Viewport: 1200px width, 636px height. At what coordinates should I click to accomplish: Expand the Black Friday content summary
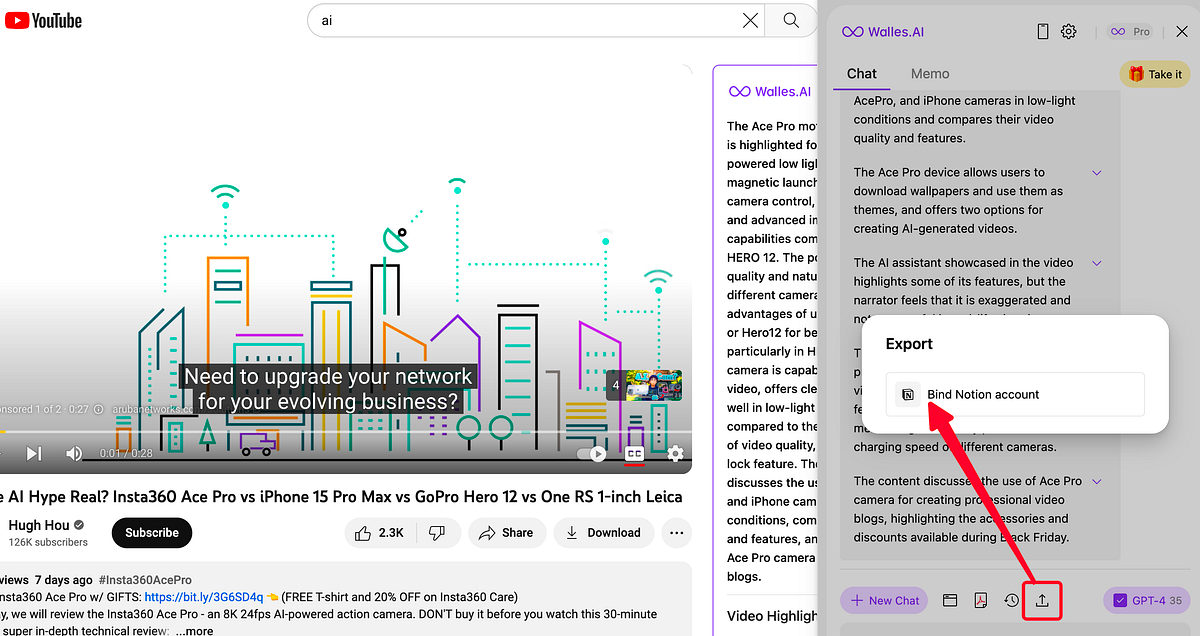1097,481
